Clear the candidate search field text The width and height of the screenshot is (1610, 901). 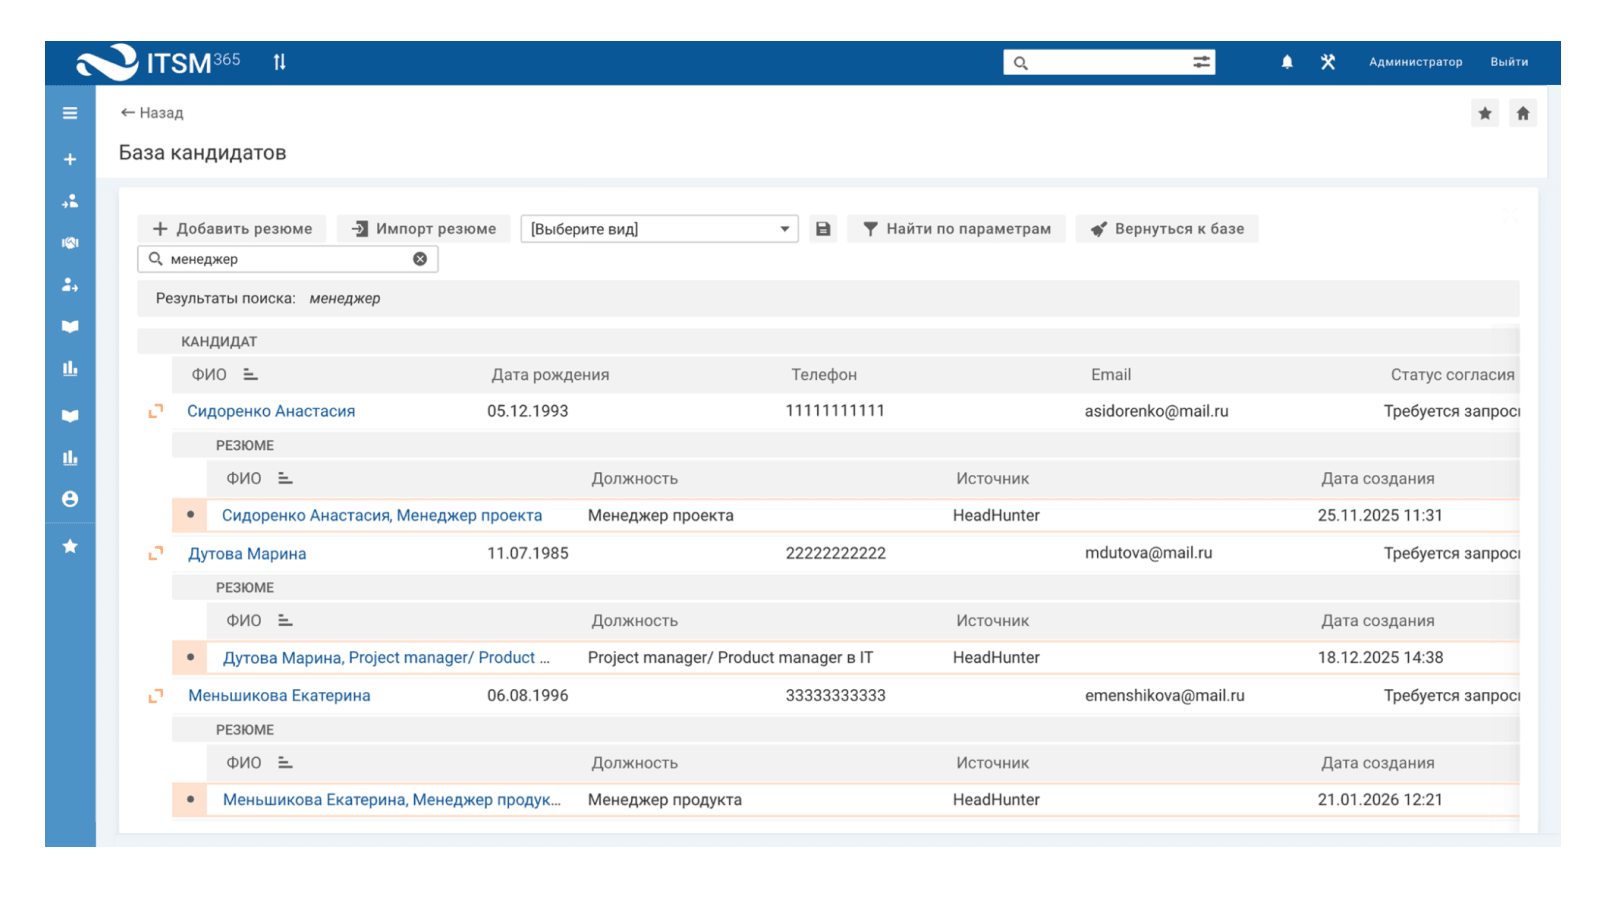[x=420, y=259]
